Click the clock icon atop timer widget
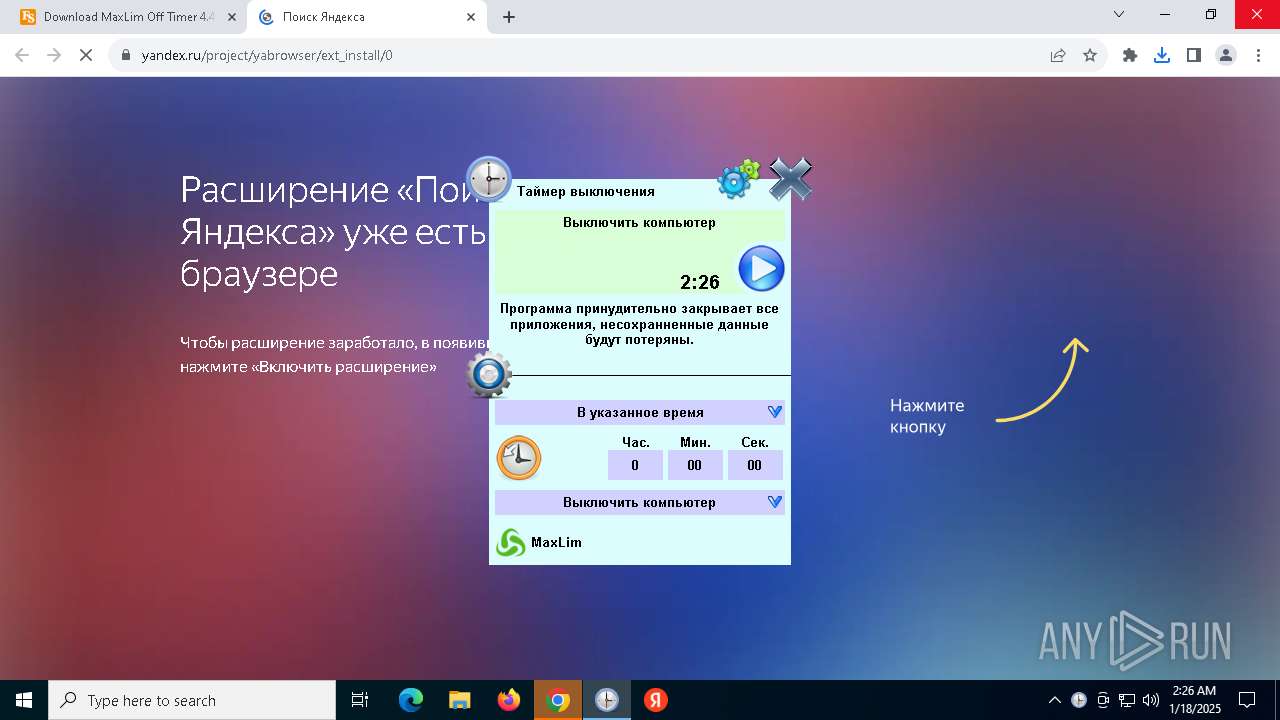Viewport: 1280px width, 720px height. tap(489, 179)
